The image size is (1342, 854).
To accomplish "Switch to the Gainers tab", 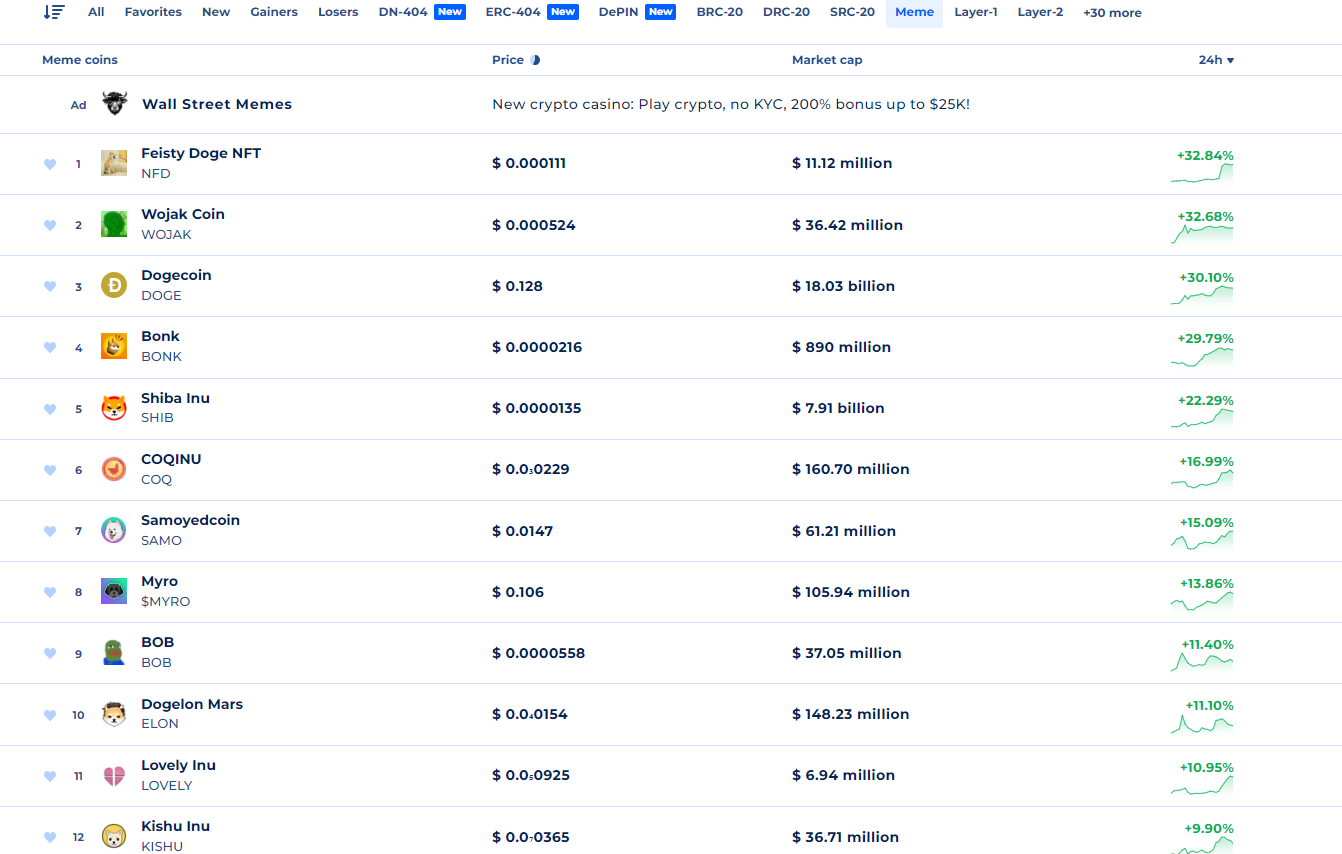I will coord(274,12).
